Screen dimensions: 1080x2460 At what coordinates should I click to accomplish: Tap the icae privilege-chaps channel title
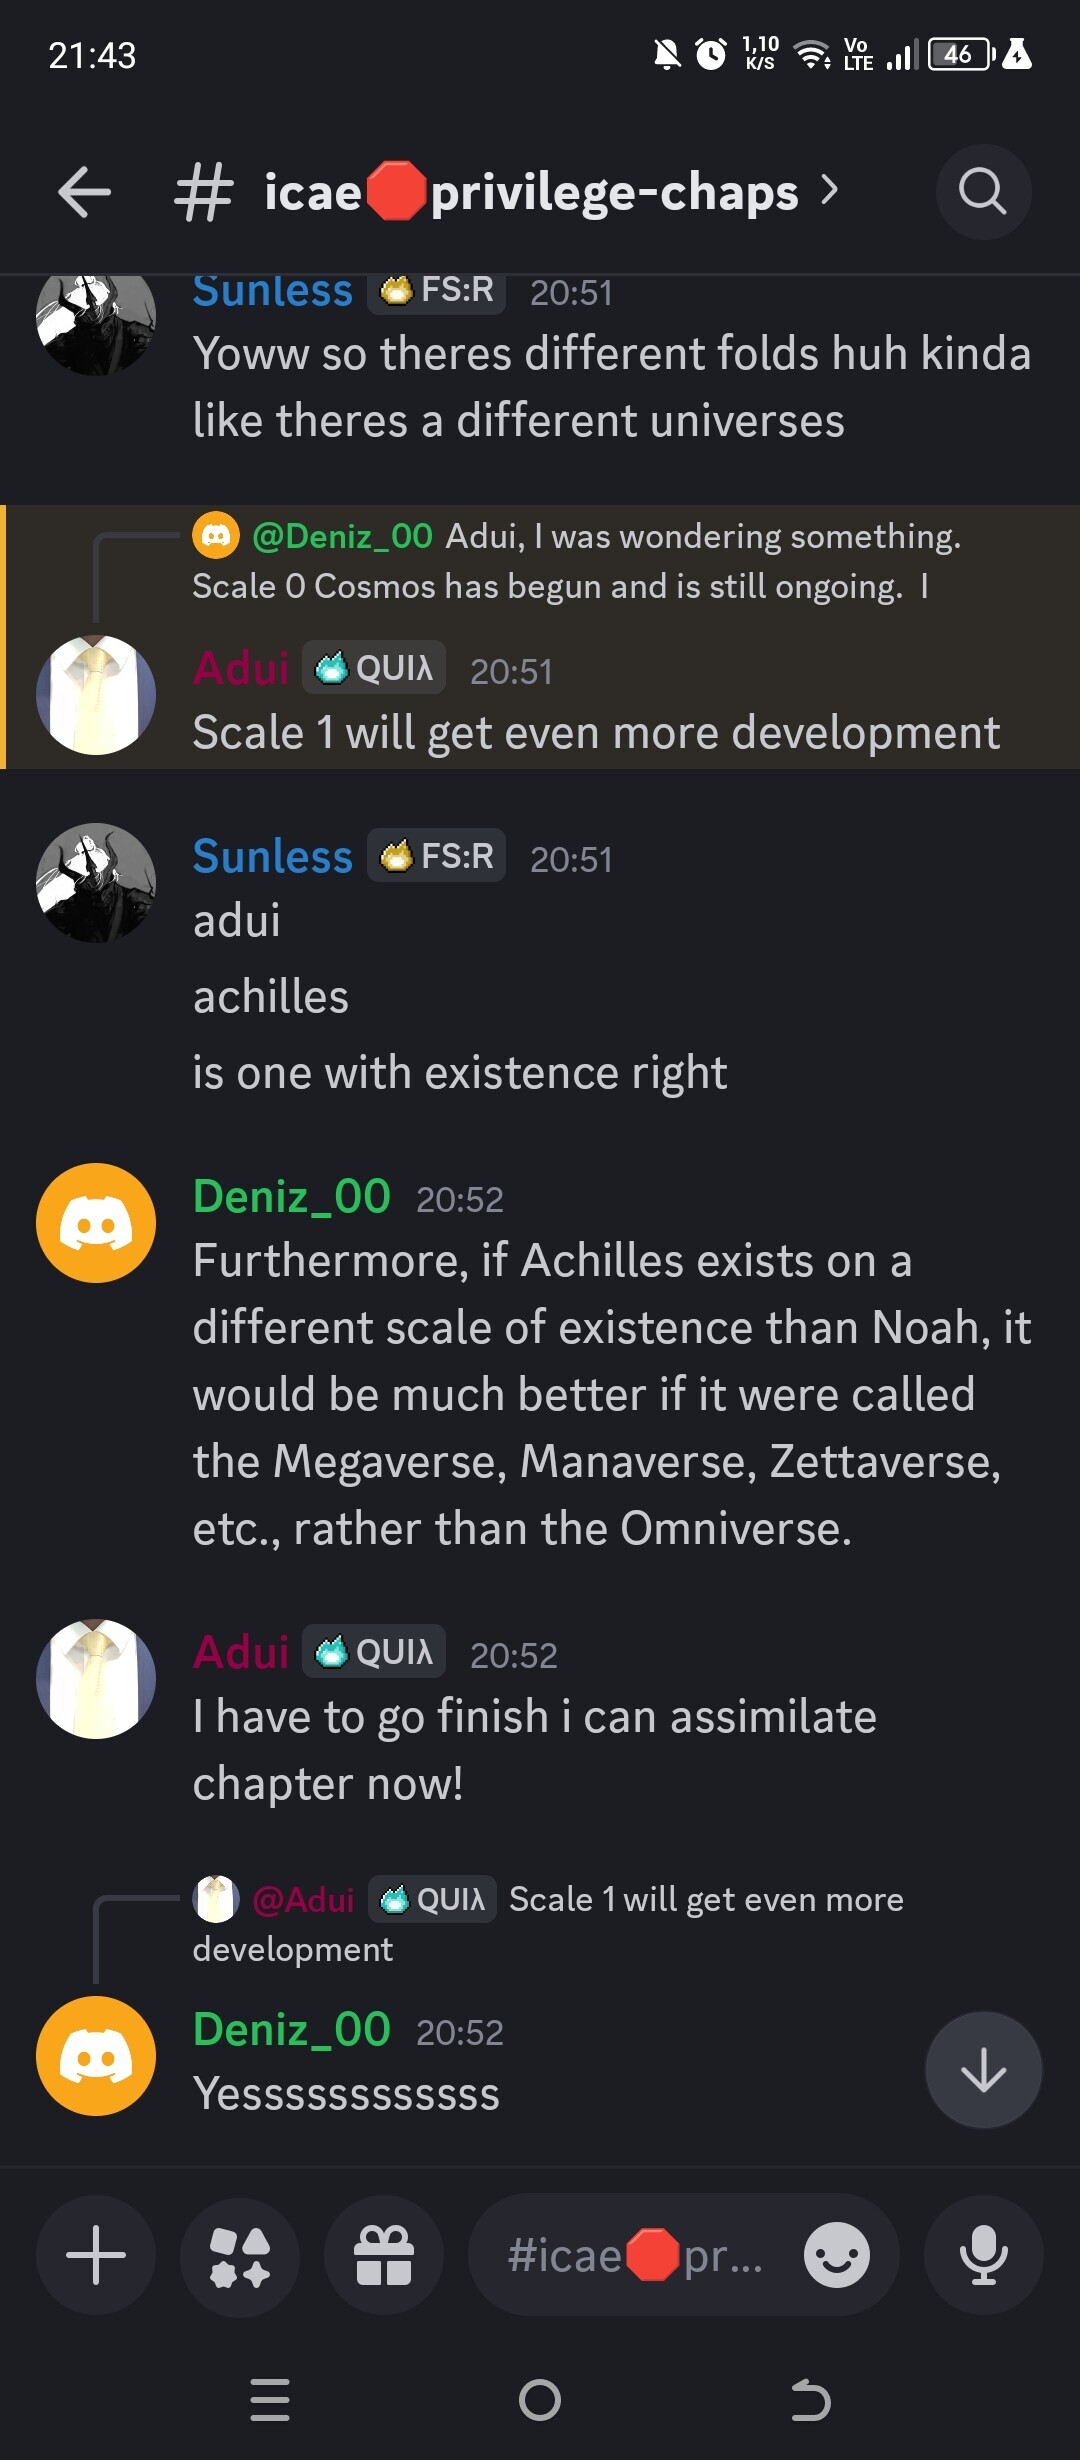coord(530,192)
